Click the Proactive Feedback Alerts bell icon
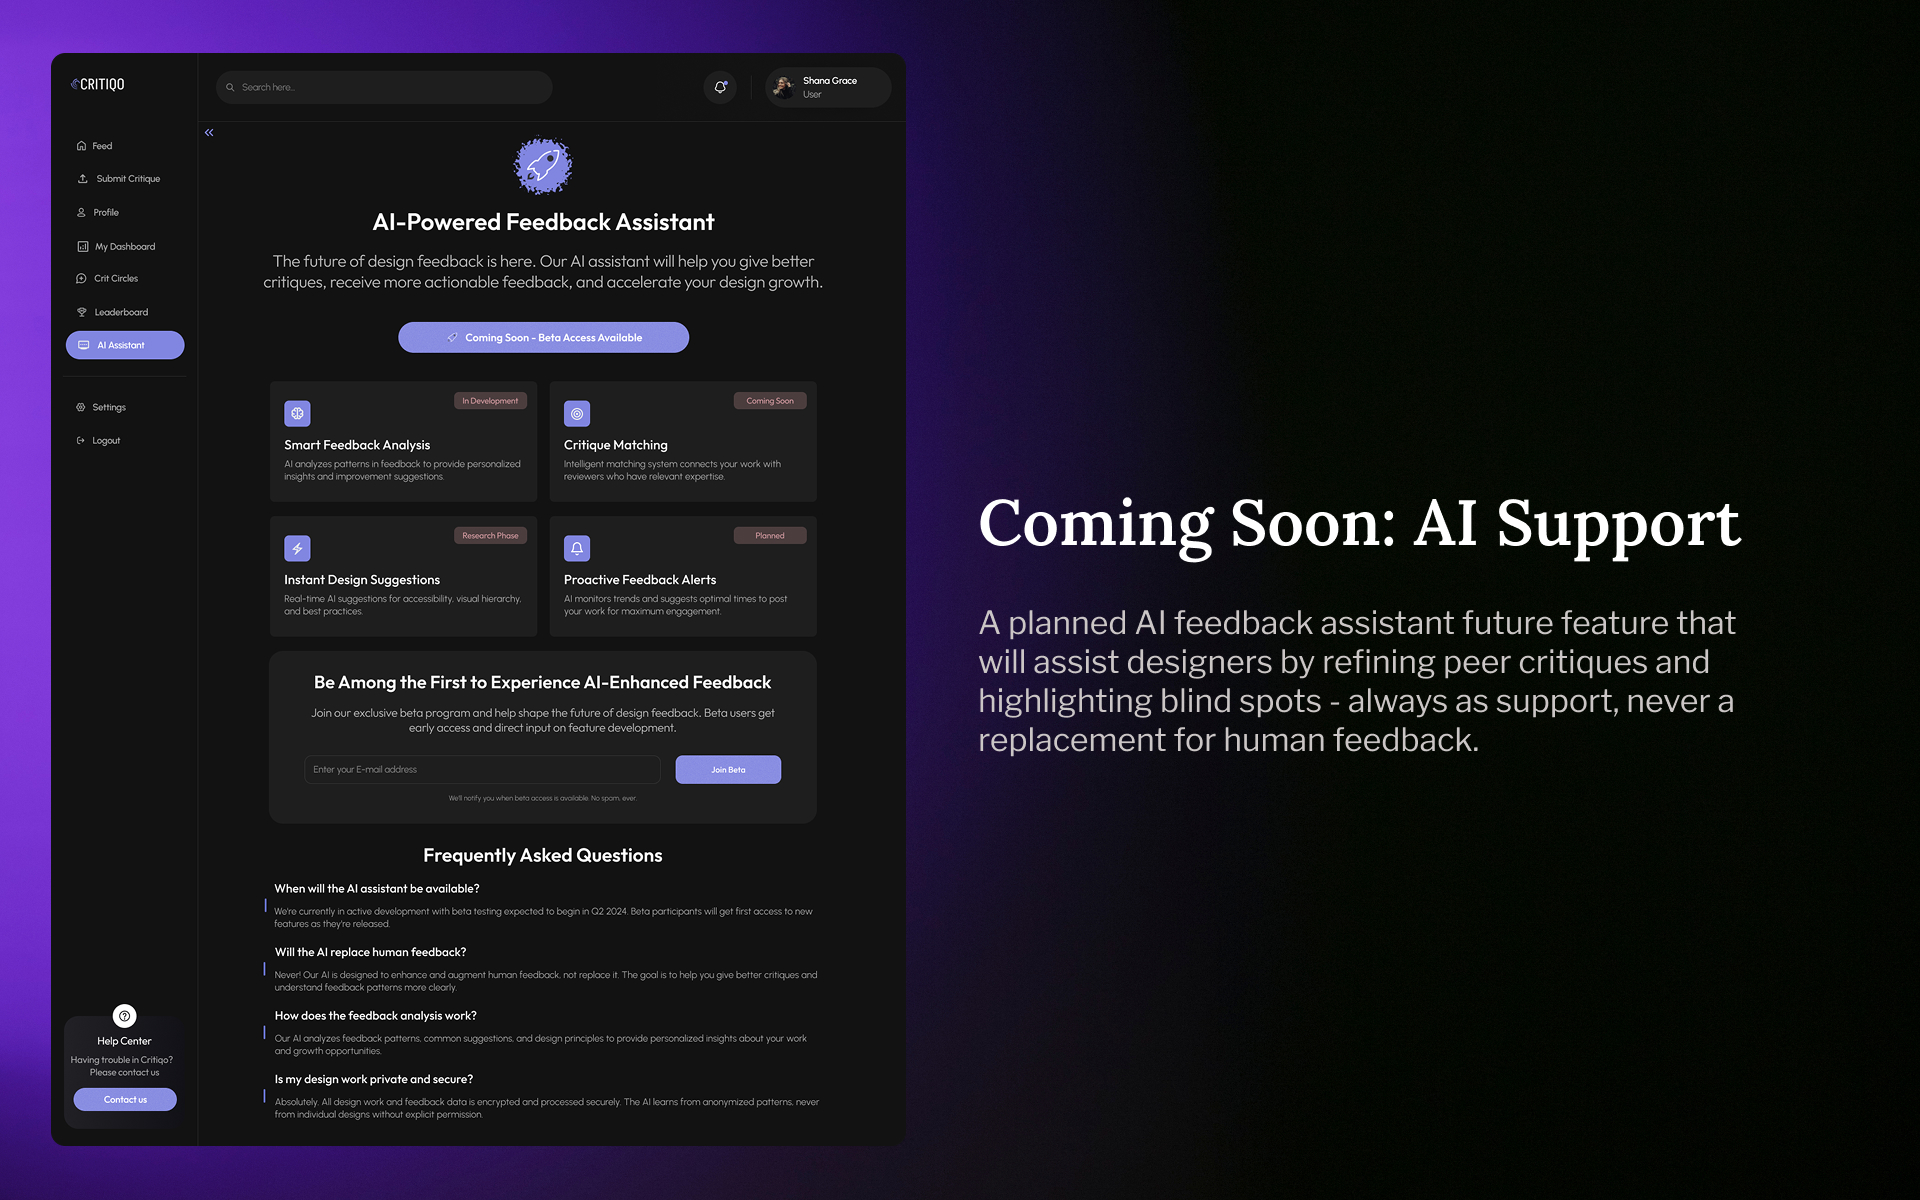This screenshot has width=1920, height=1200. pos(577,548)
